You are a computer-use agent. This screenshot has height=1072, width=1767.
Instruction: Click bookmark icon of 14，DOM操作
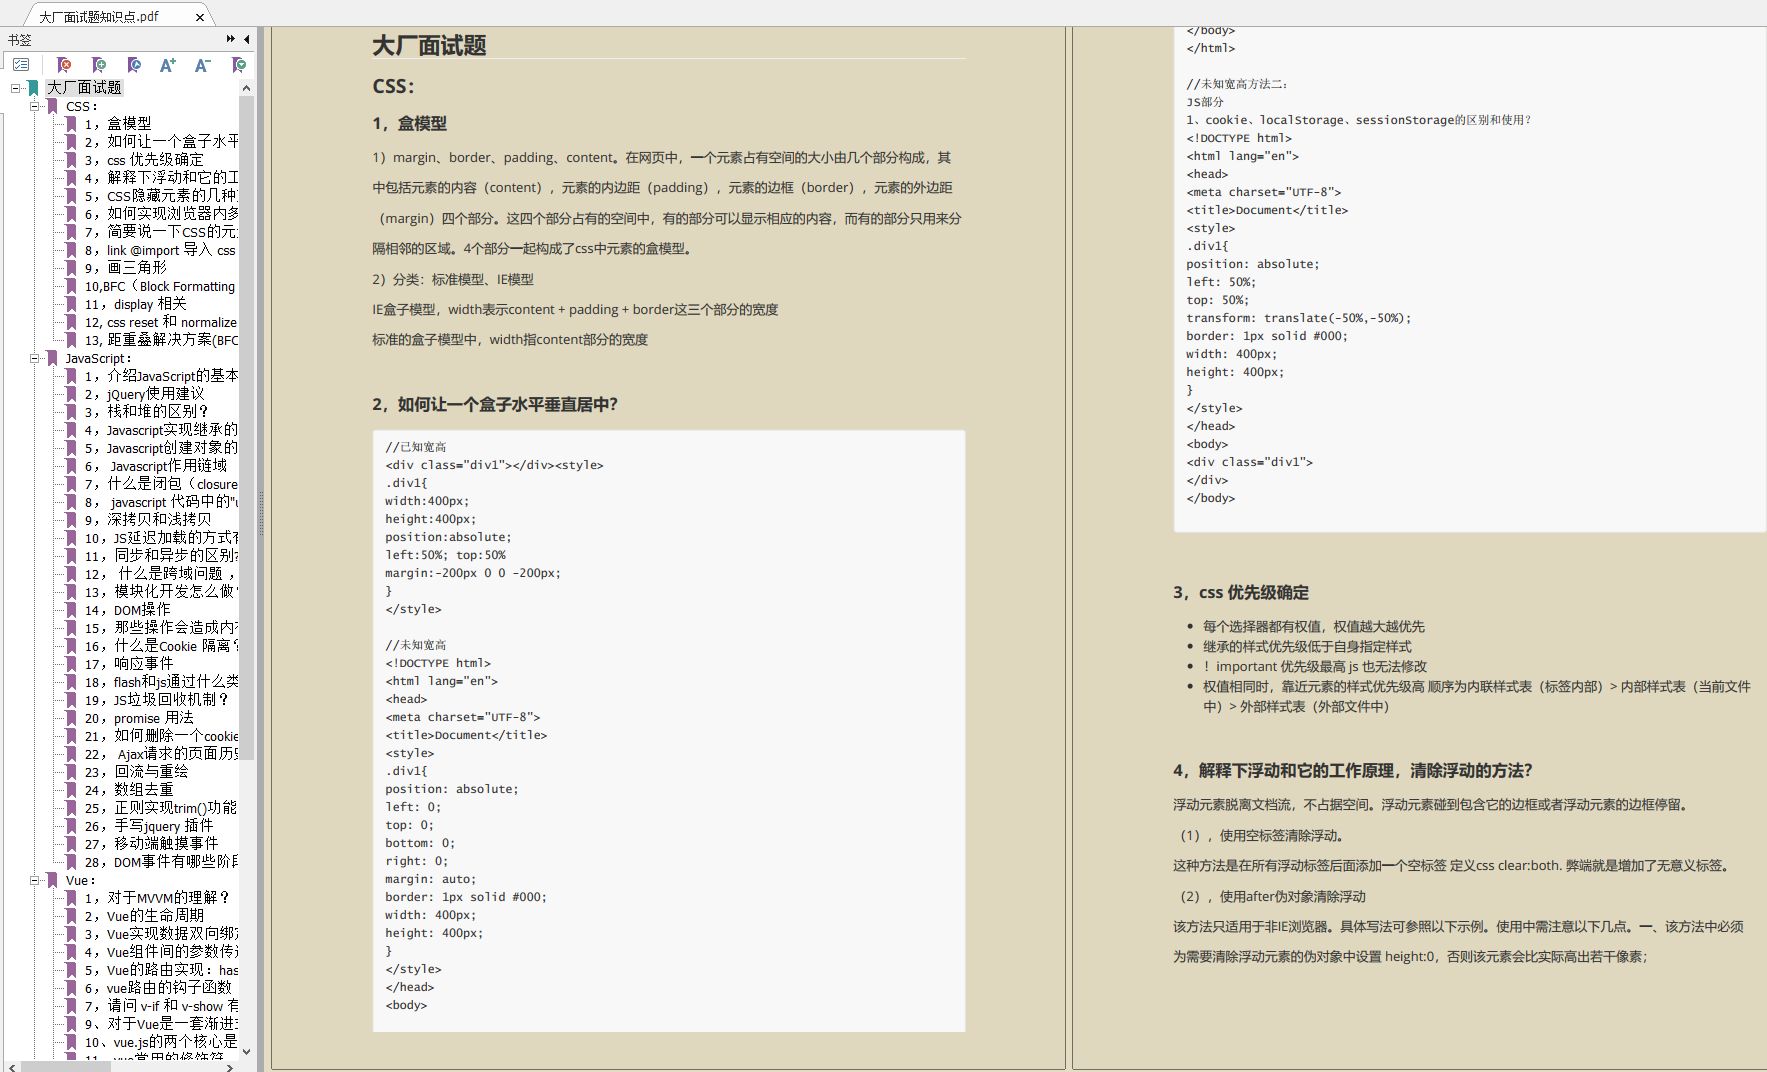pyautogui.click(x=71, y=610)
